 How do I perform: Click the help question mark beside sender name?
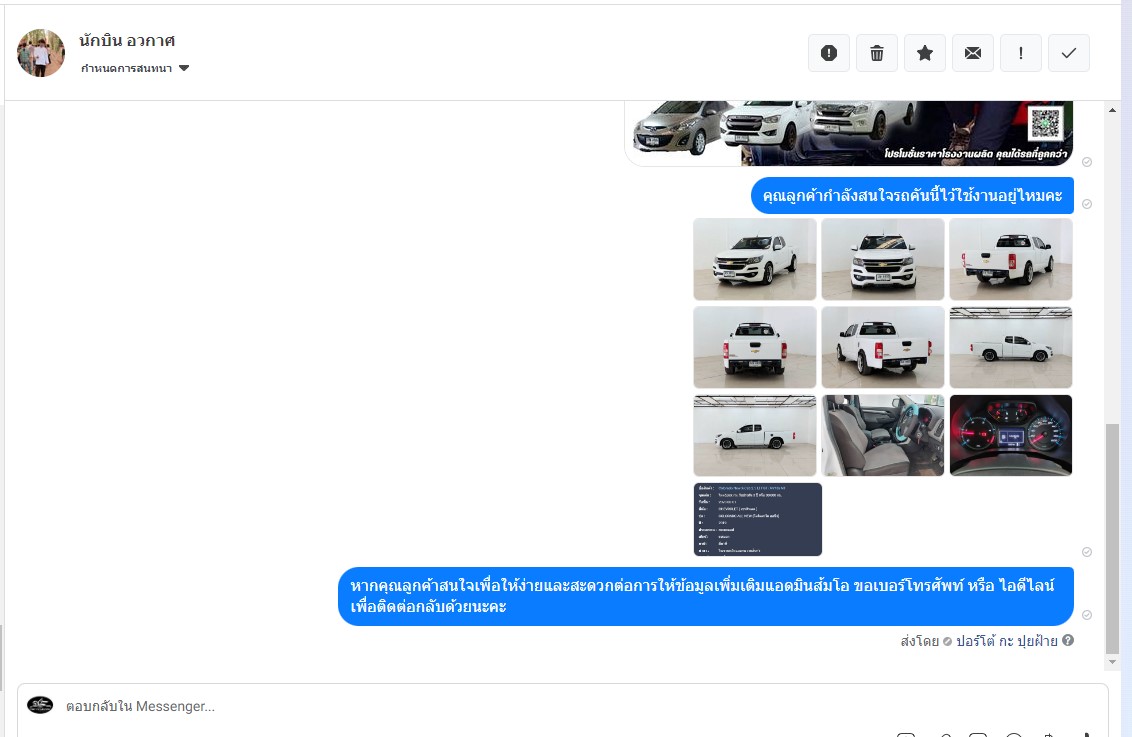pyautogui.click(x=1068, y=640)
